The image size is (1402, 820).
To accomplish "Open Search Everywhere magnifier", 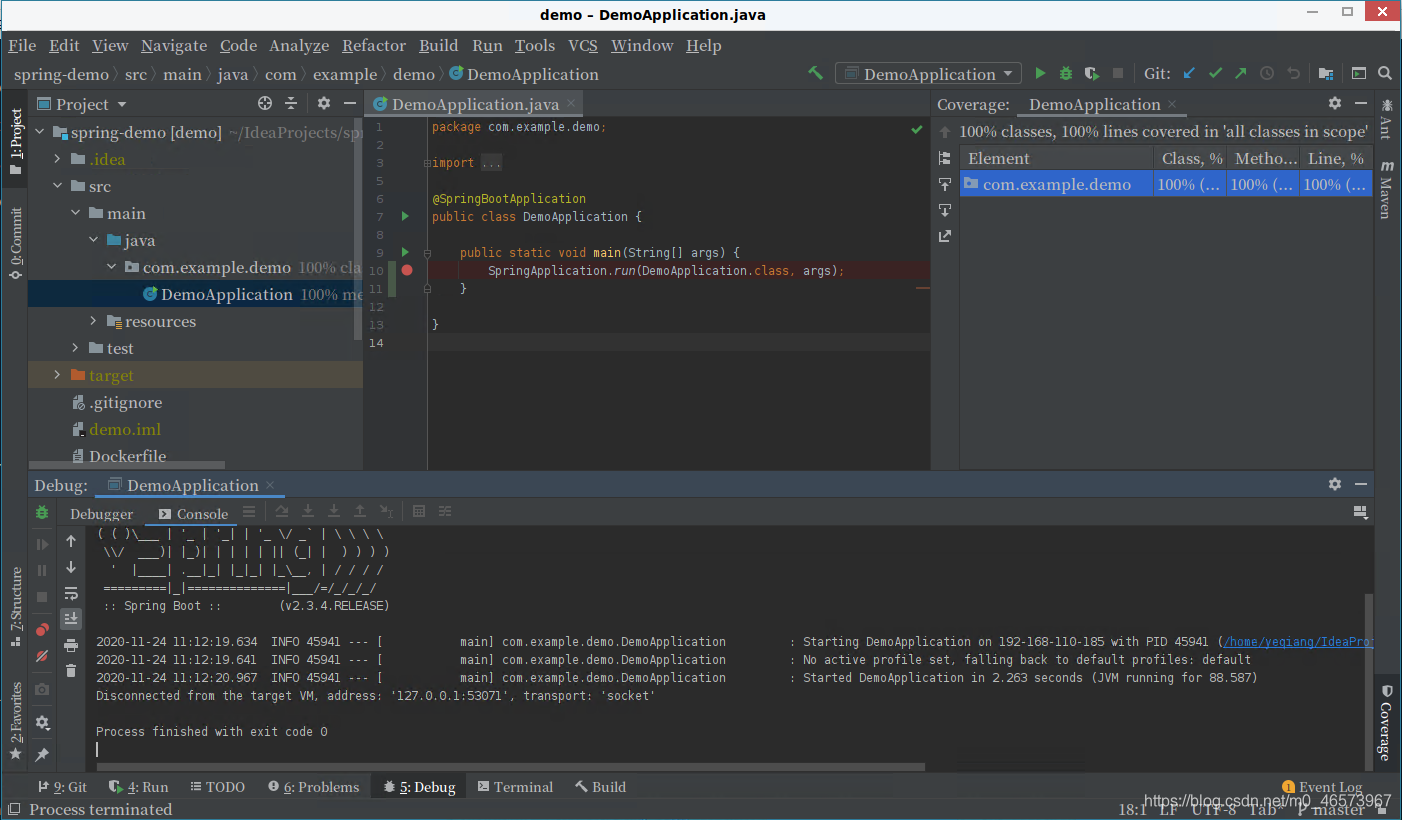I will coord(1385,73).
